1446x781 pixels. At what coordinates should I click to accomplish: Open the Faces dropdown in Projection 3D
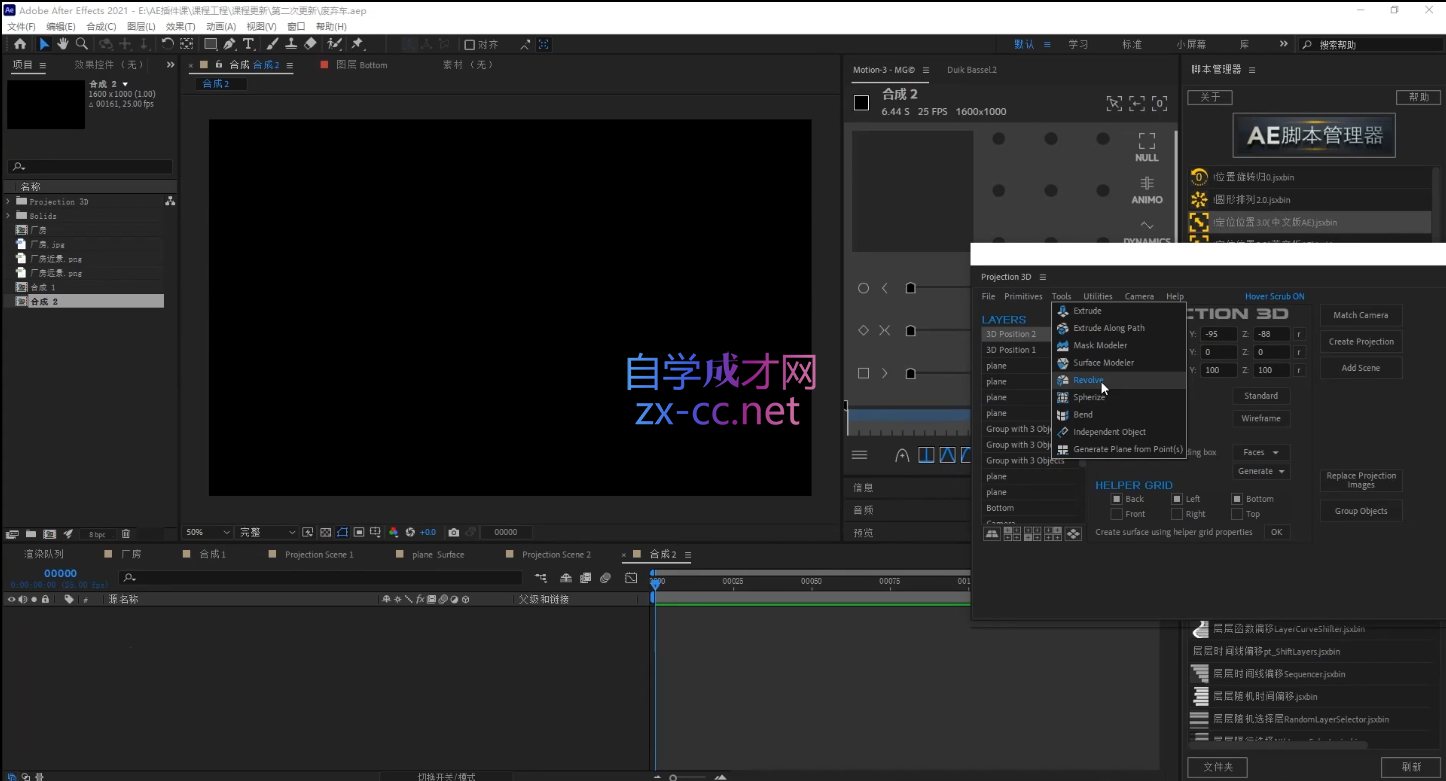click(x=1261, y=452)
